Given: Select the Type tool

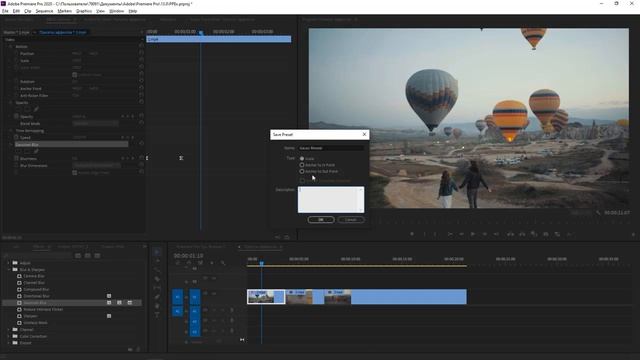Looking at the screenshot, I should point(157,315).
